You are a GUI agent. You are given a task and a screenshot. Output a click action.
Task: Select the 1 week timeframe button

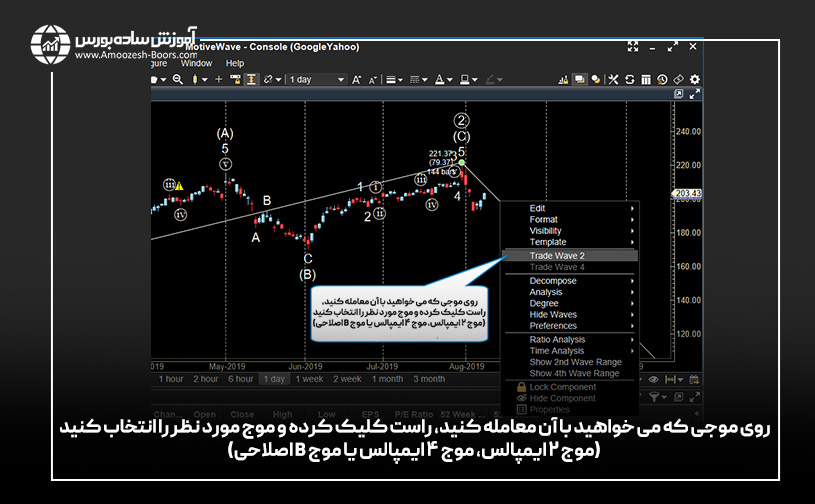tap(309, 379)
